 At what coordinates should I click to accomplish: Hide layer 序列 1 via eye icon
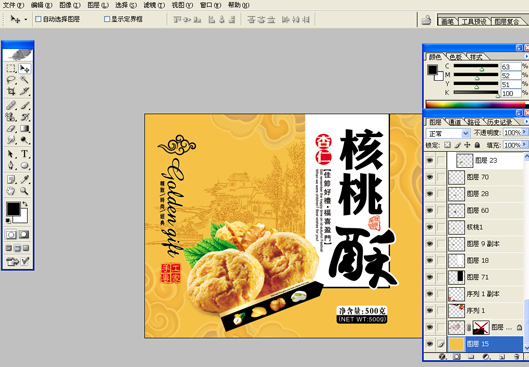pyautogui.click(x=430, y=311)
